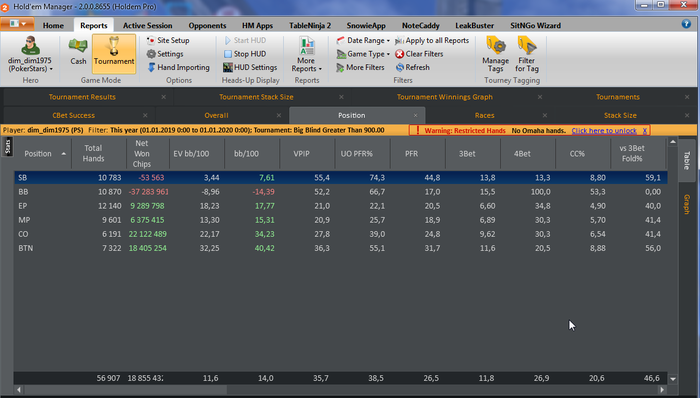Open HUD Settings
This screenshot has height=398, width=700.
point(250,67)
